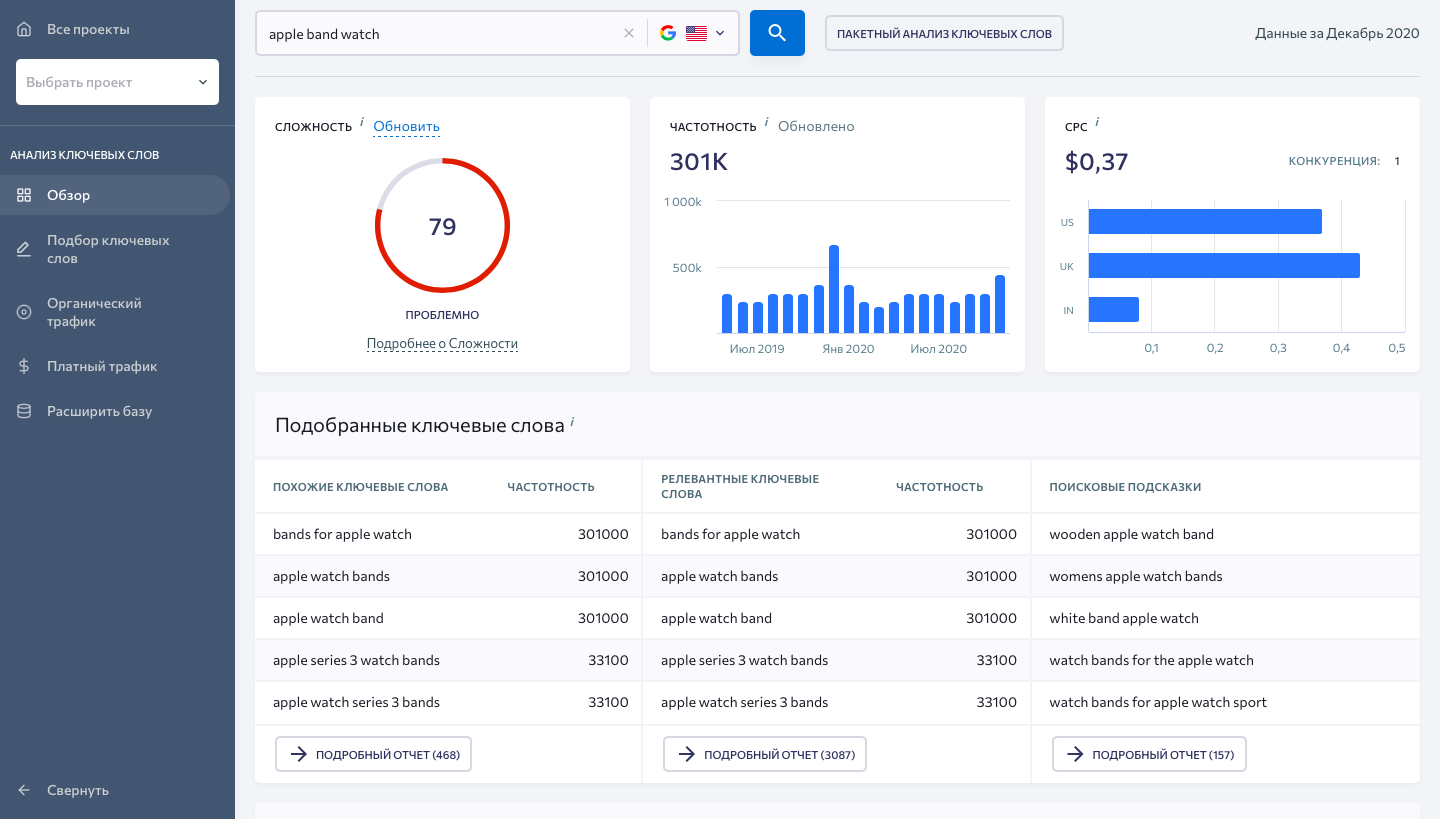Open the Платный трафик section
The image size is (1440, 819).
coord(102,366)
